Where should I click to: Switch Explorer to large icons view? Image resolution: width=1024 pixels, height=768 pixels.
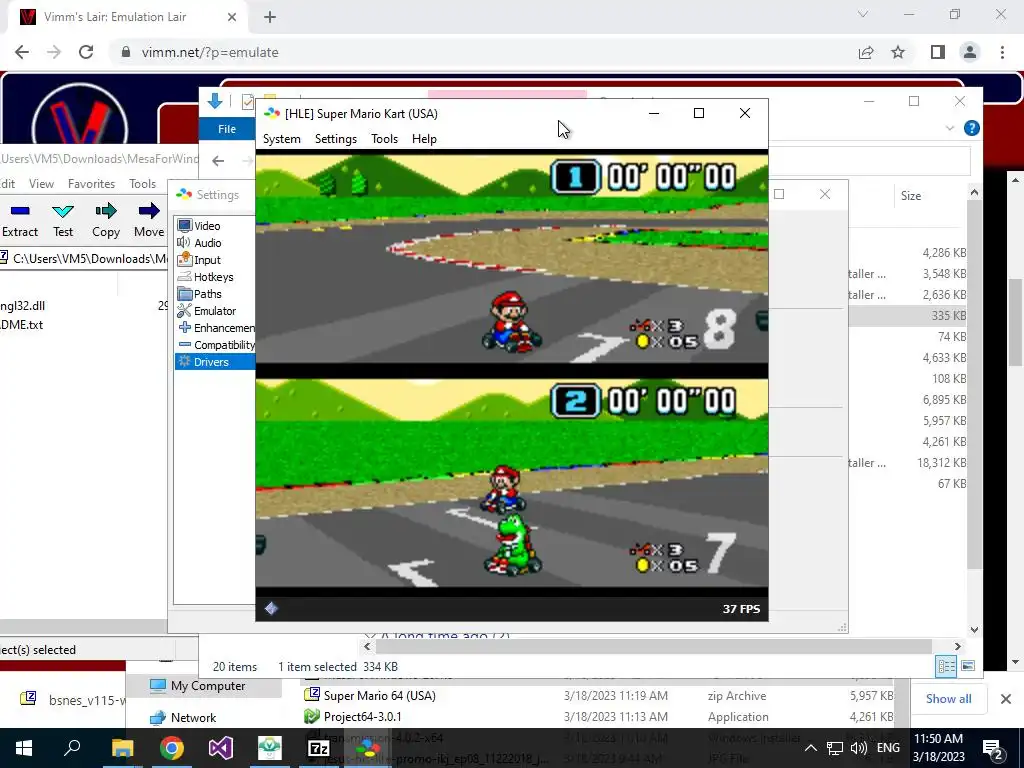pos(968,666)
